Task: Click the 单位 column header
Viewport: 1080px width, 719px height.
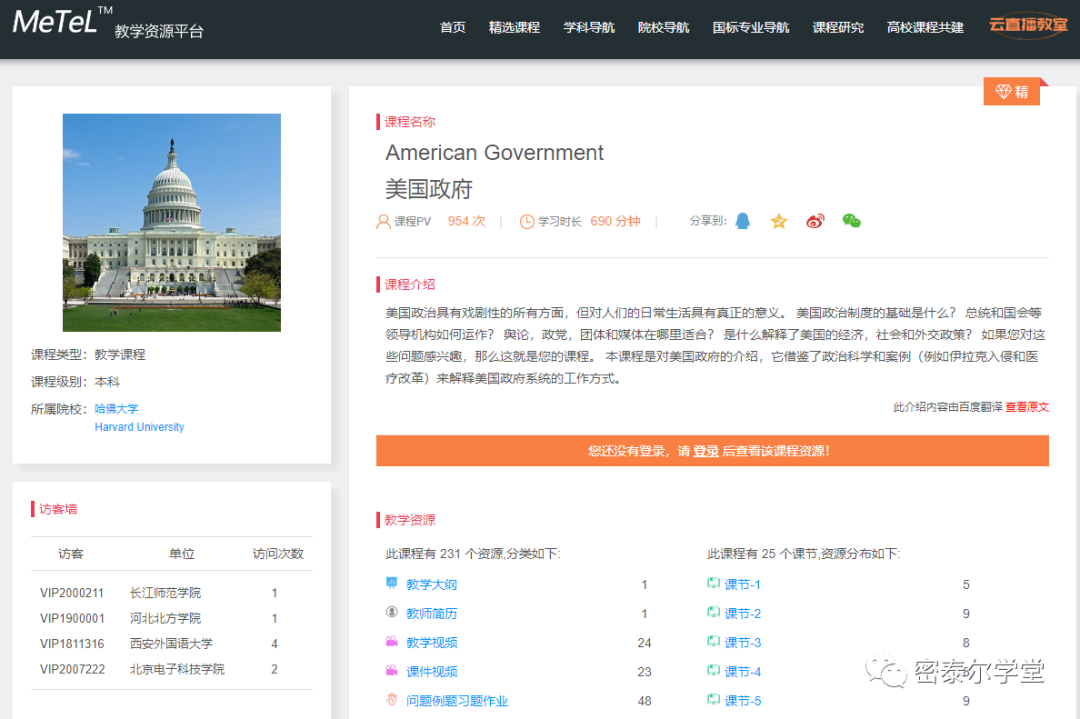Action: click(x=182, y=554)
